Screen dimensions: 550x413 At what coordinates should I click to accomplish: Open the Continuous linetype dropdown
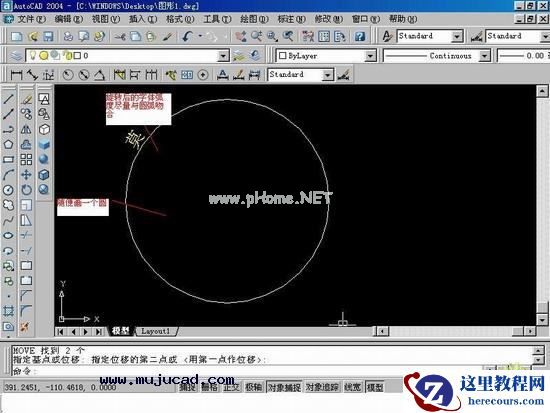coord(484,56)
